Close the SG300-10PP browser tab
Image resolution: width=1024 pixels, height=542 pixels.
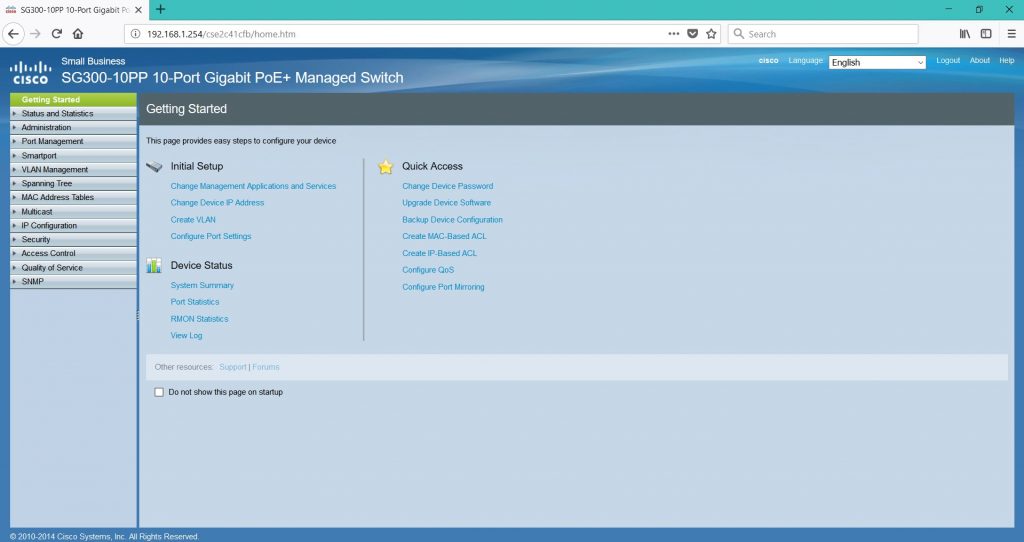(x=138, y=10)
